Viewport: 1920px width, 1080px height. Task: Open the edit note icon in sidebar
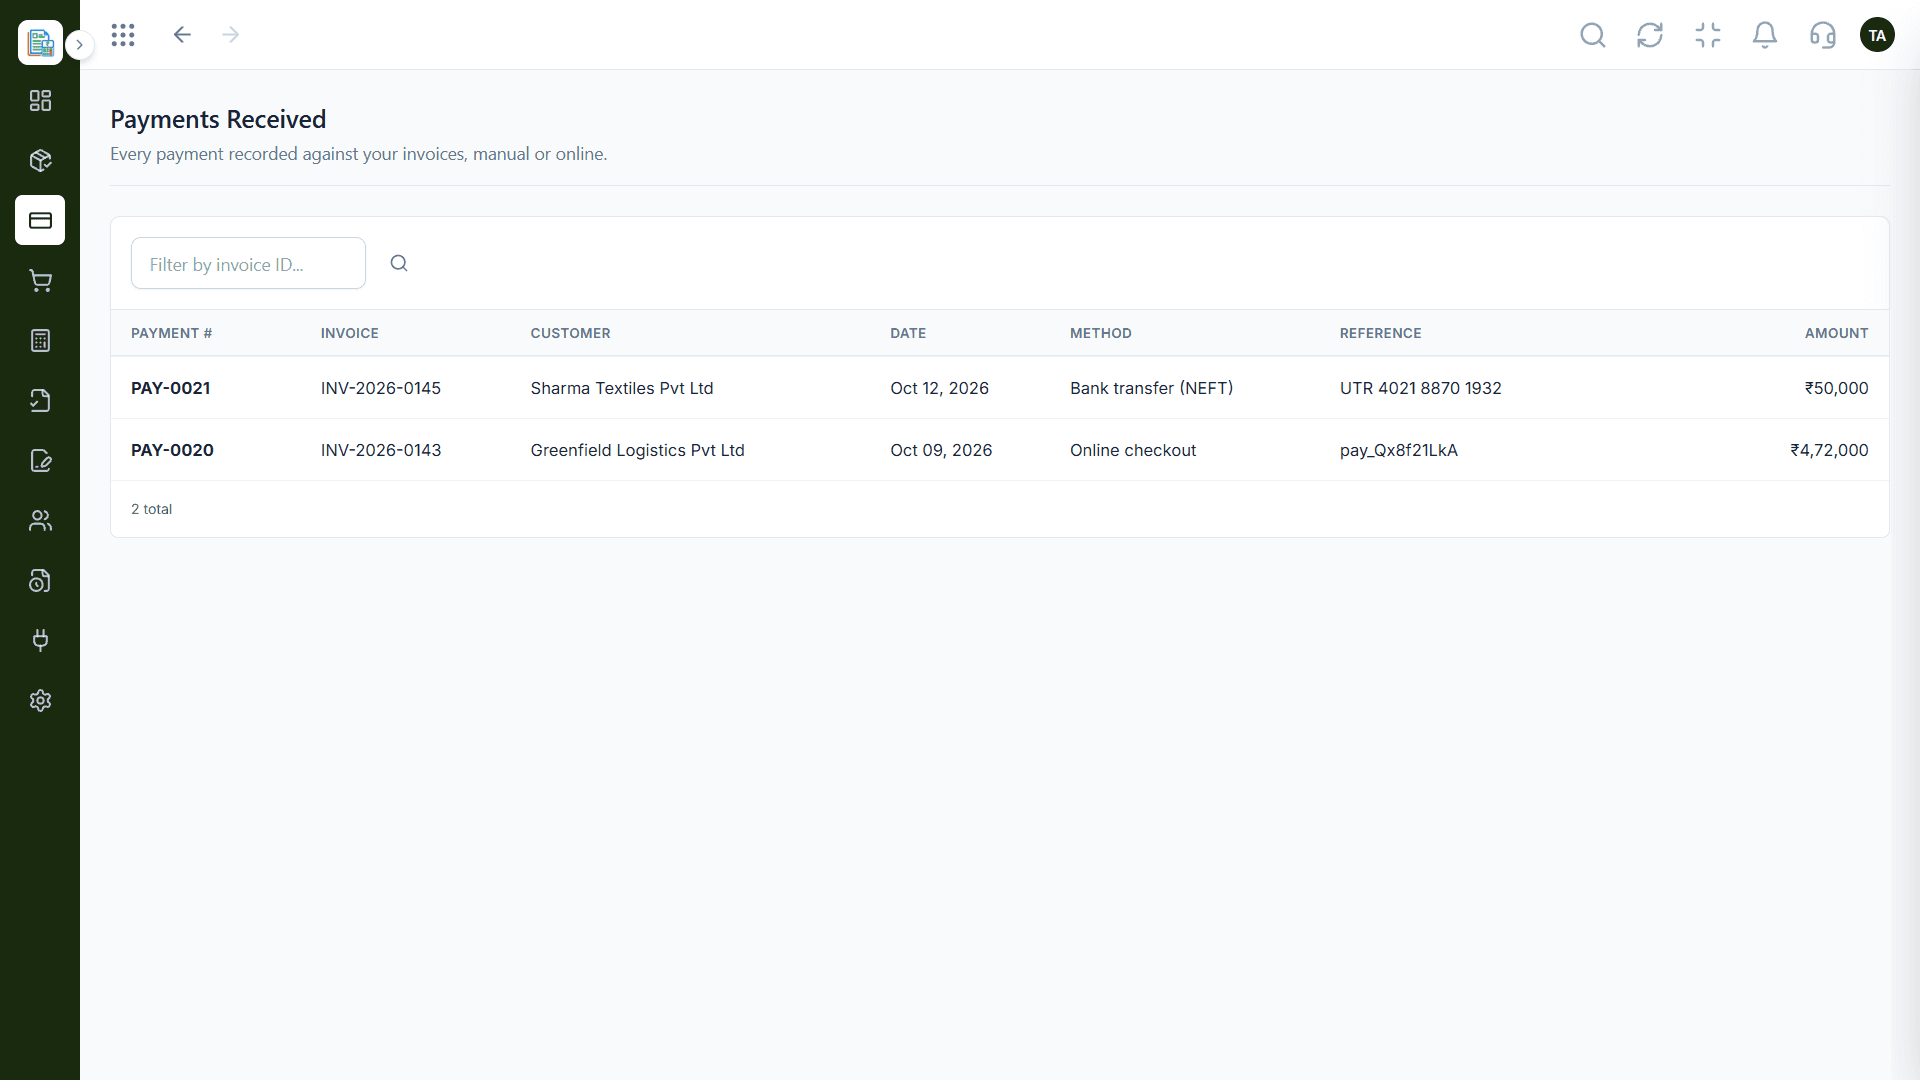coord(40,461)
